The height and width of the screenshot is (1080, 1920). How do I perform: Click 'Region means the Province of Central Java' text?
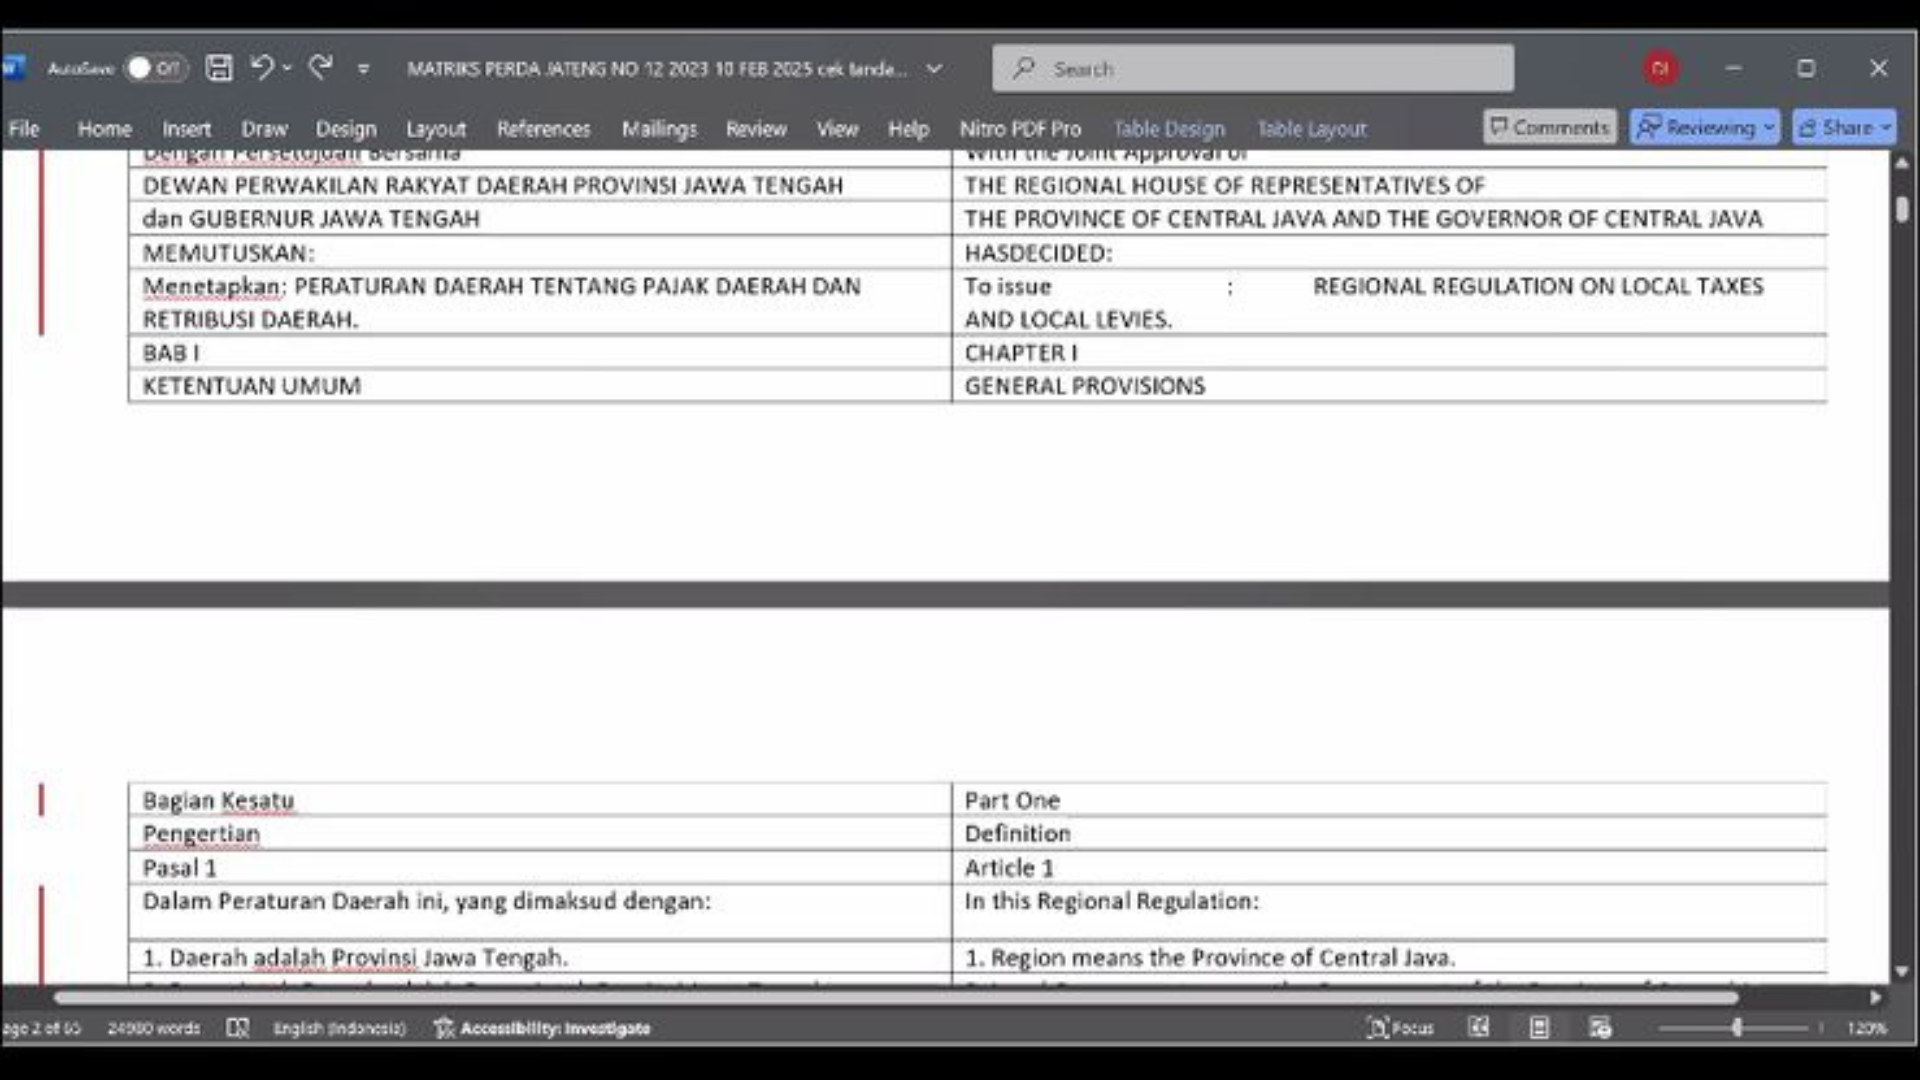coord(1222,958)
